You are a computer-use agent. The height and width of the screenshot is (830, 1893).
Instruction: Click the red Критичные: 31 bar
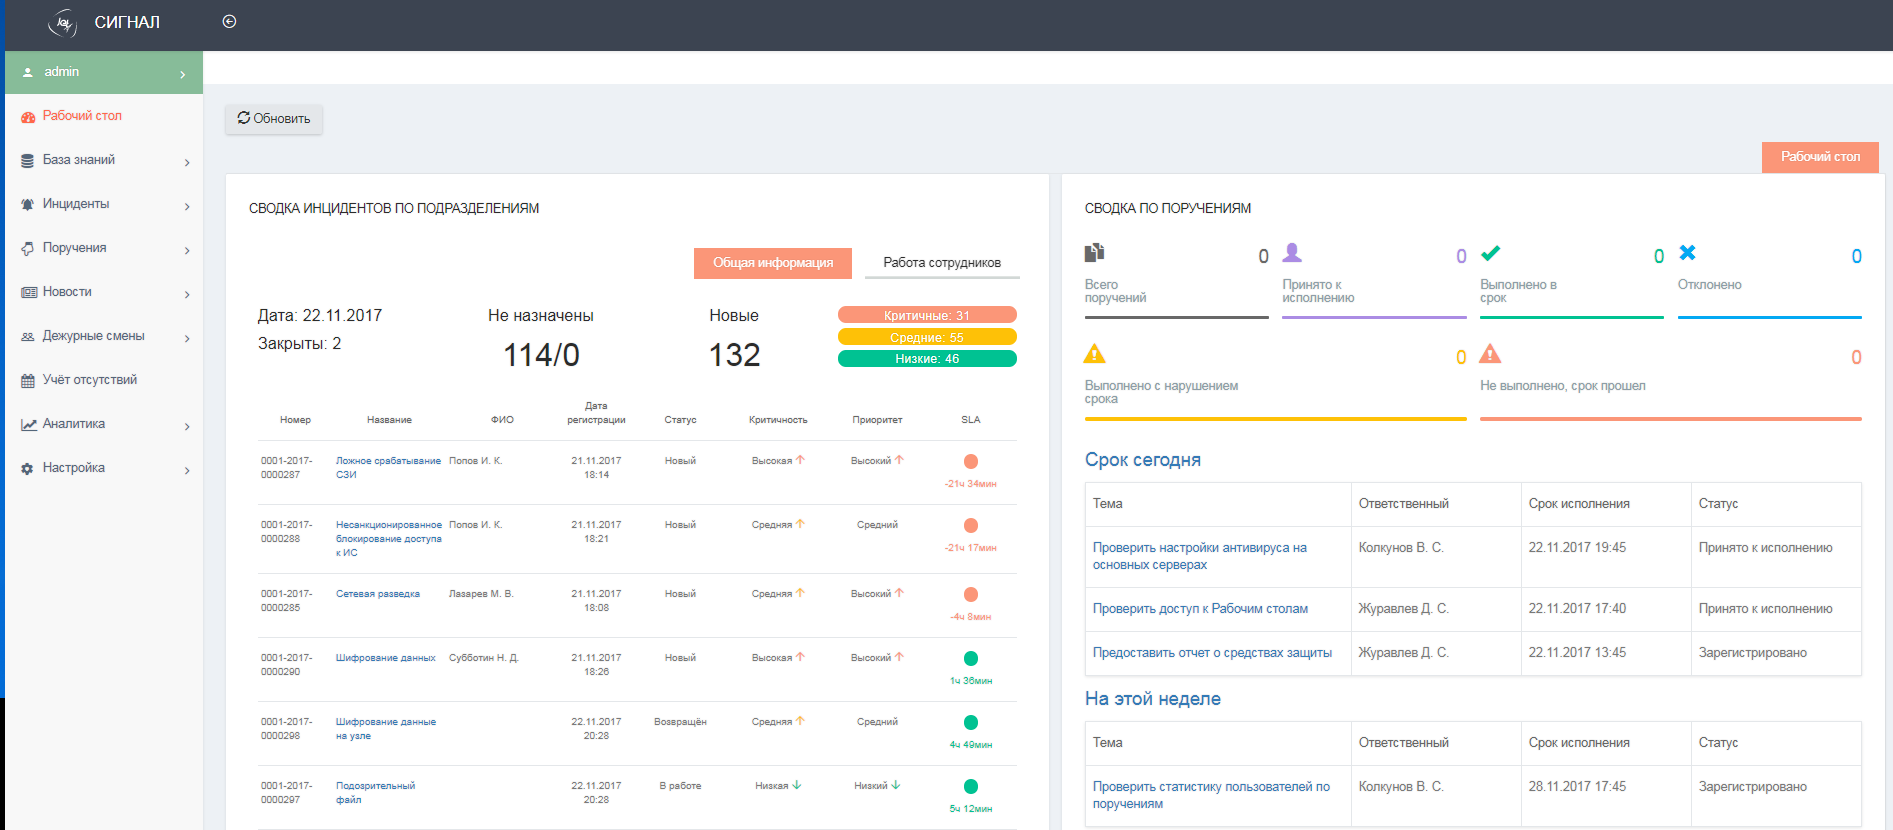(x=926, y=315)
